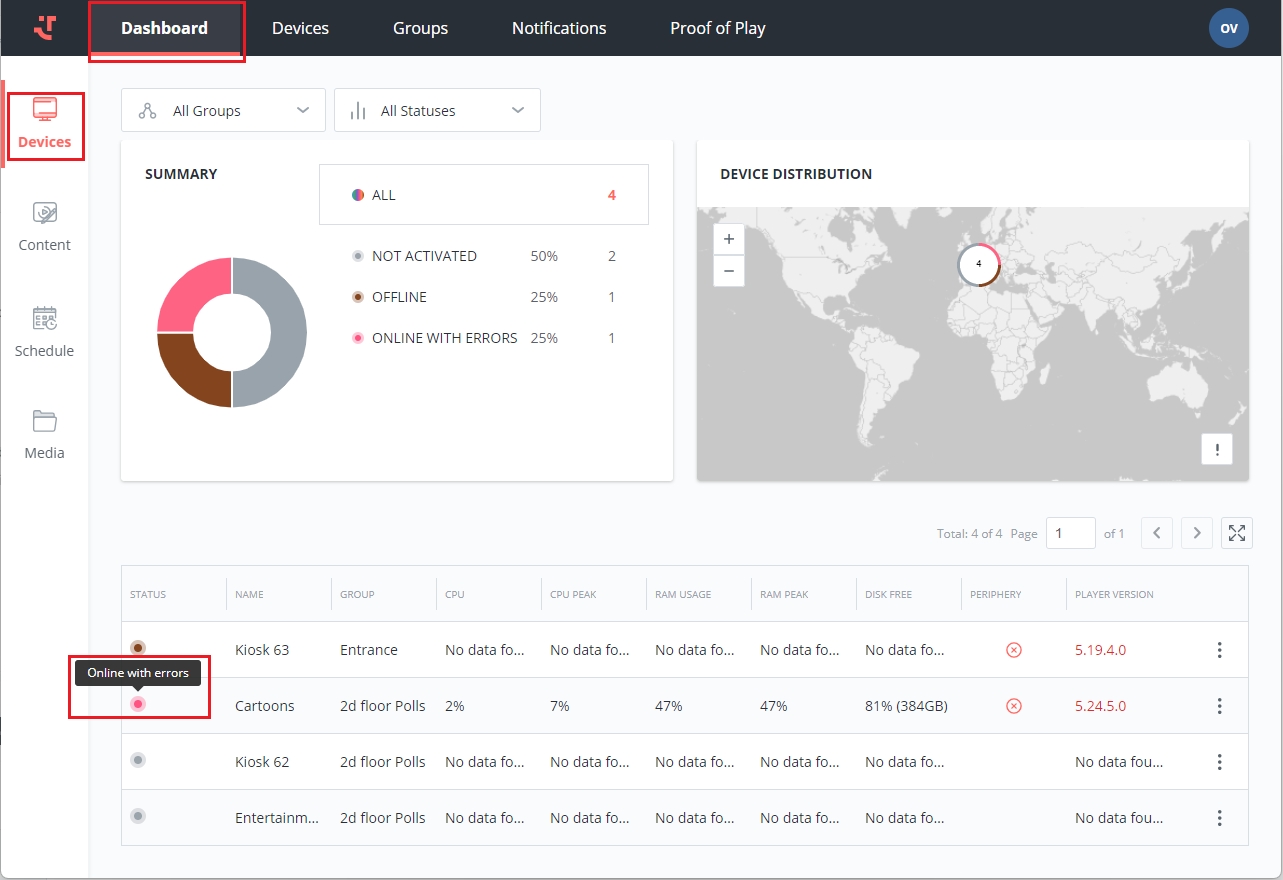Open the three-dot menu for Kiosk 63
Screen dimensions: 1283x880
coord(1219,650)
